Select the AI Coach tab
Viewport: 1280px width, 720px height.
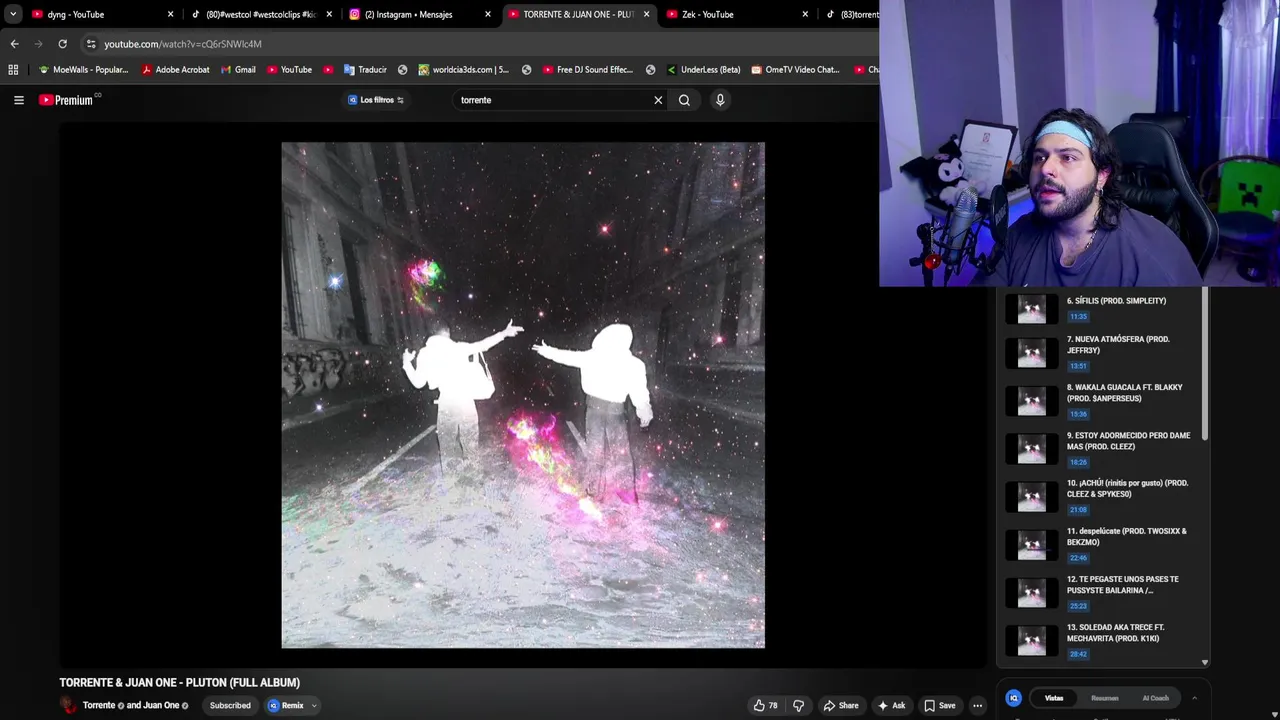pos(1155,698)
